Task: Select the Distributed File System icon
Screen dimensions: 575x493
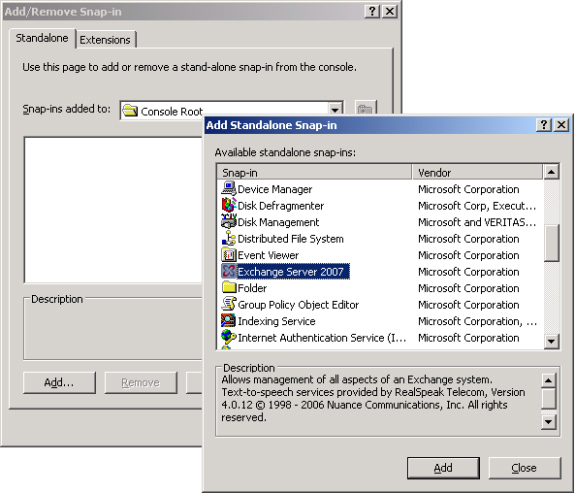Action: coord(229,238)
